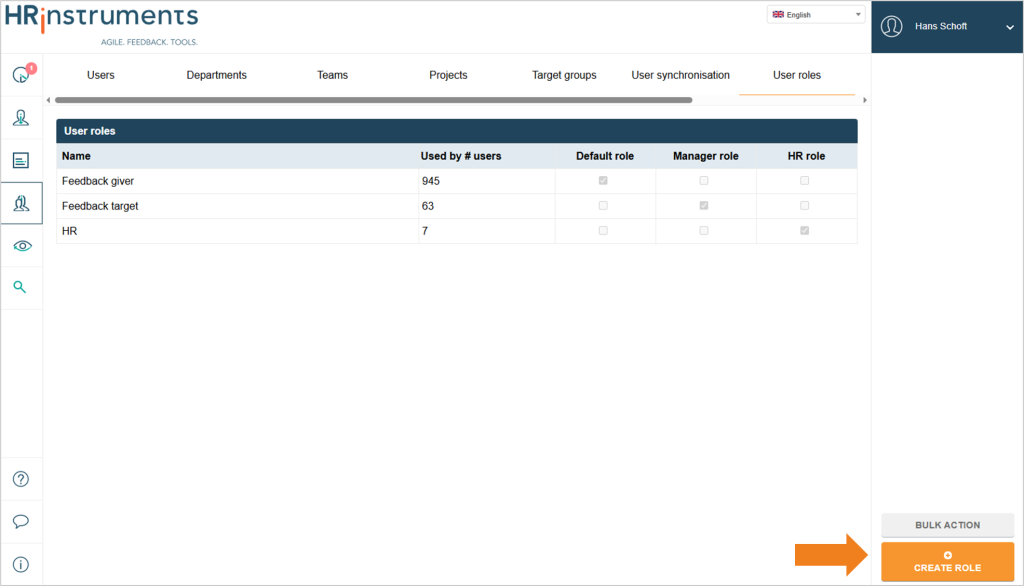The image size is (1024, 586).
Task: Switch to the Target groups tab
Action: pos(564,75)
